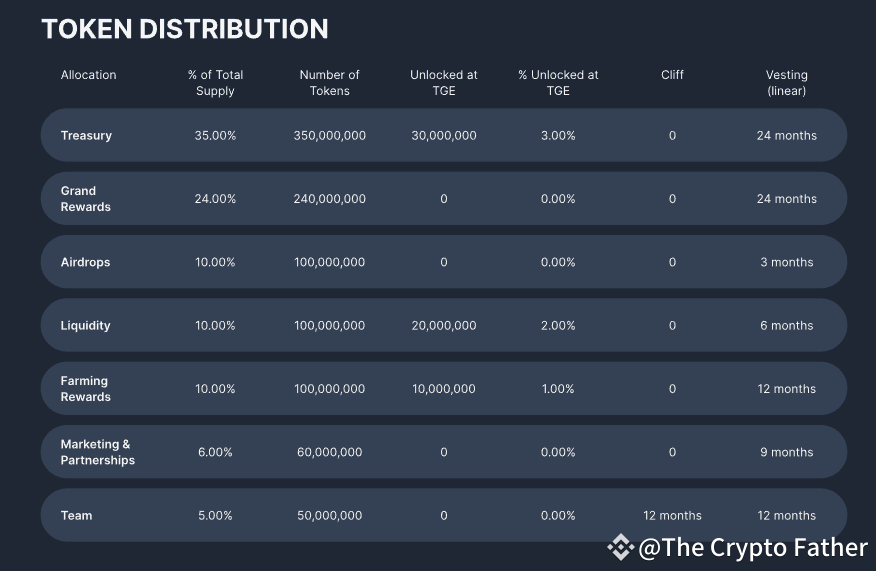Click the Marketing & Partnerships label
The height and width of the screenshot is (571, 876).
[x=97, y=452]
